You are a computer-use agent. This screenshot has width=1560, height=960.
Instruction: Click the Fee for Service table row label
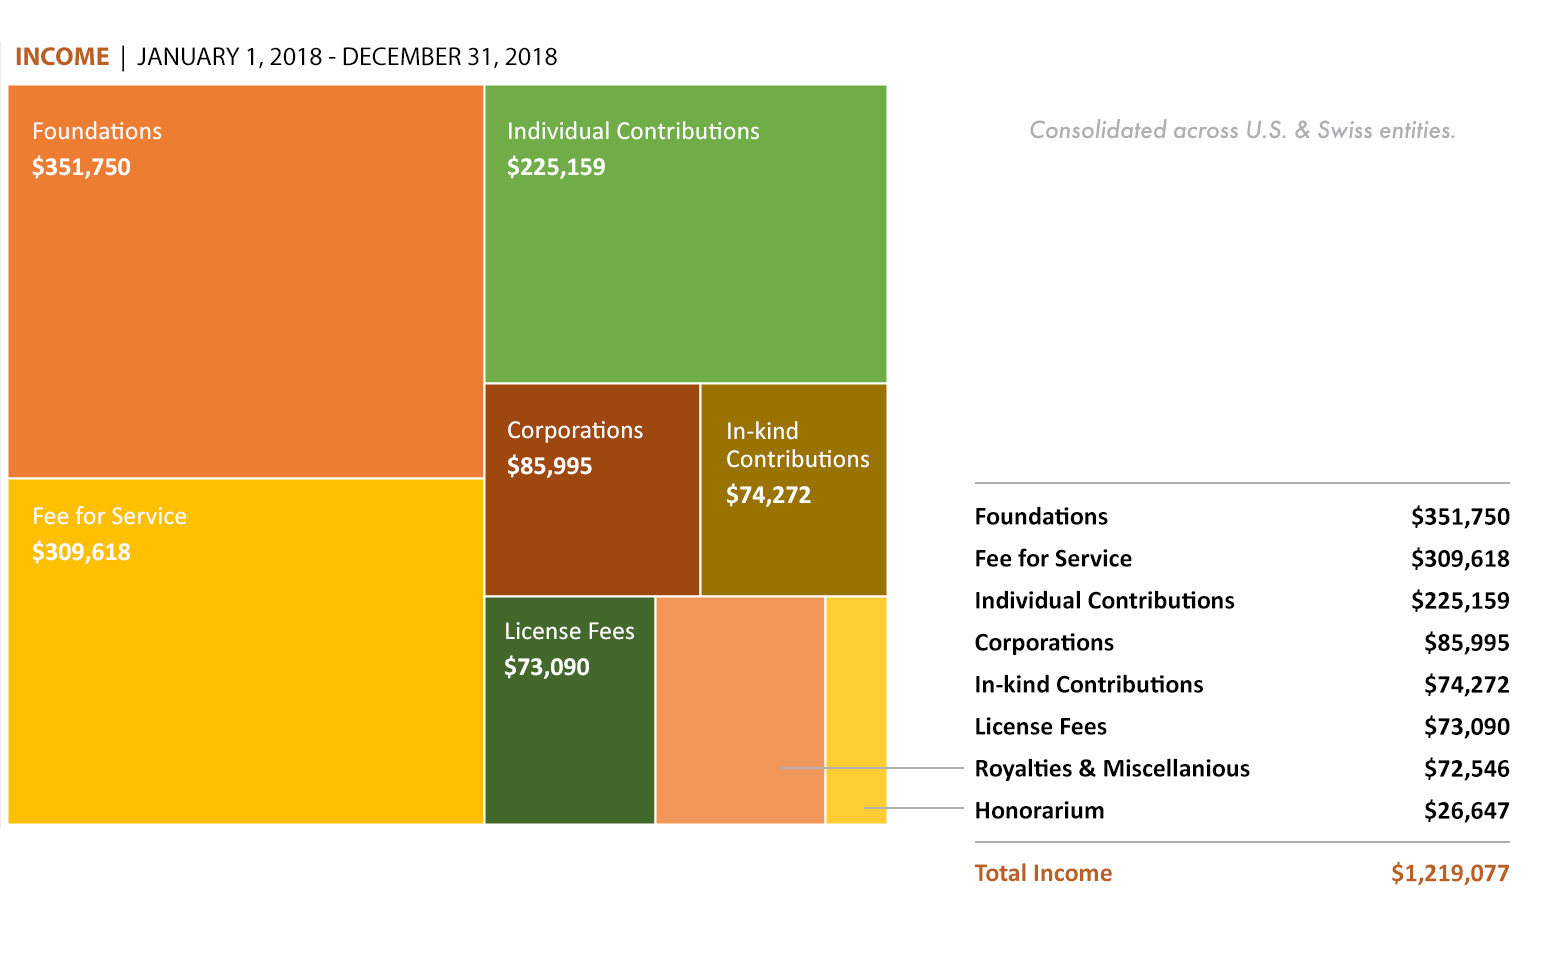[x=1053, y=559]
